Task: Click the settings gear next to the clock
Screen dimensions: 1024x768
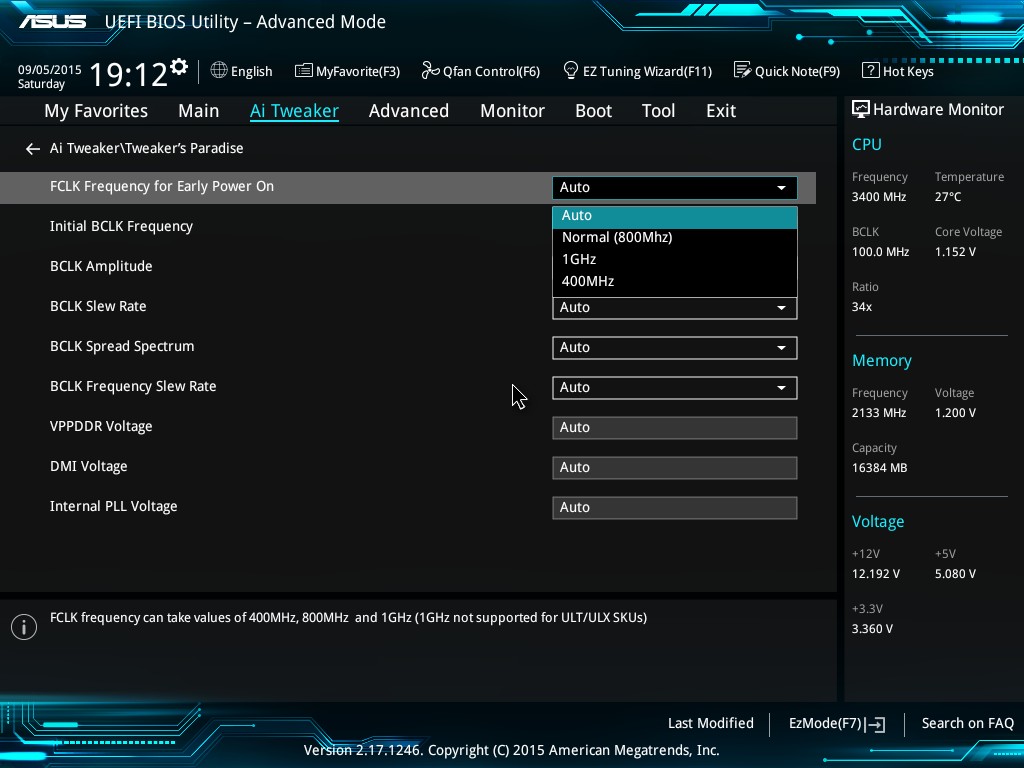Action: pyautogui.click(x=179, y=67)
